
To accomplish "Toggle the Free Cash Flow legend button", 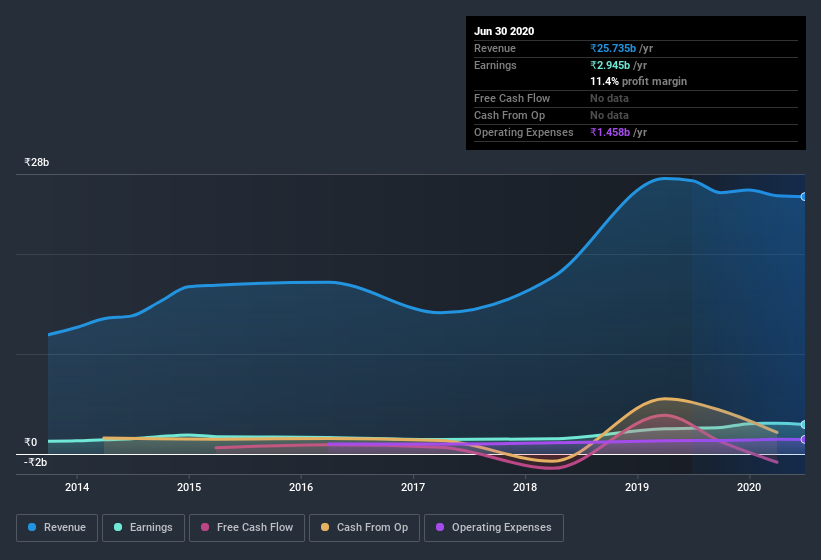I will [x=247, y=528].
